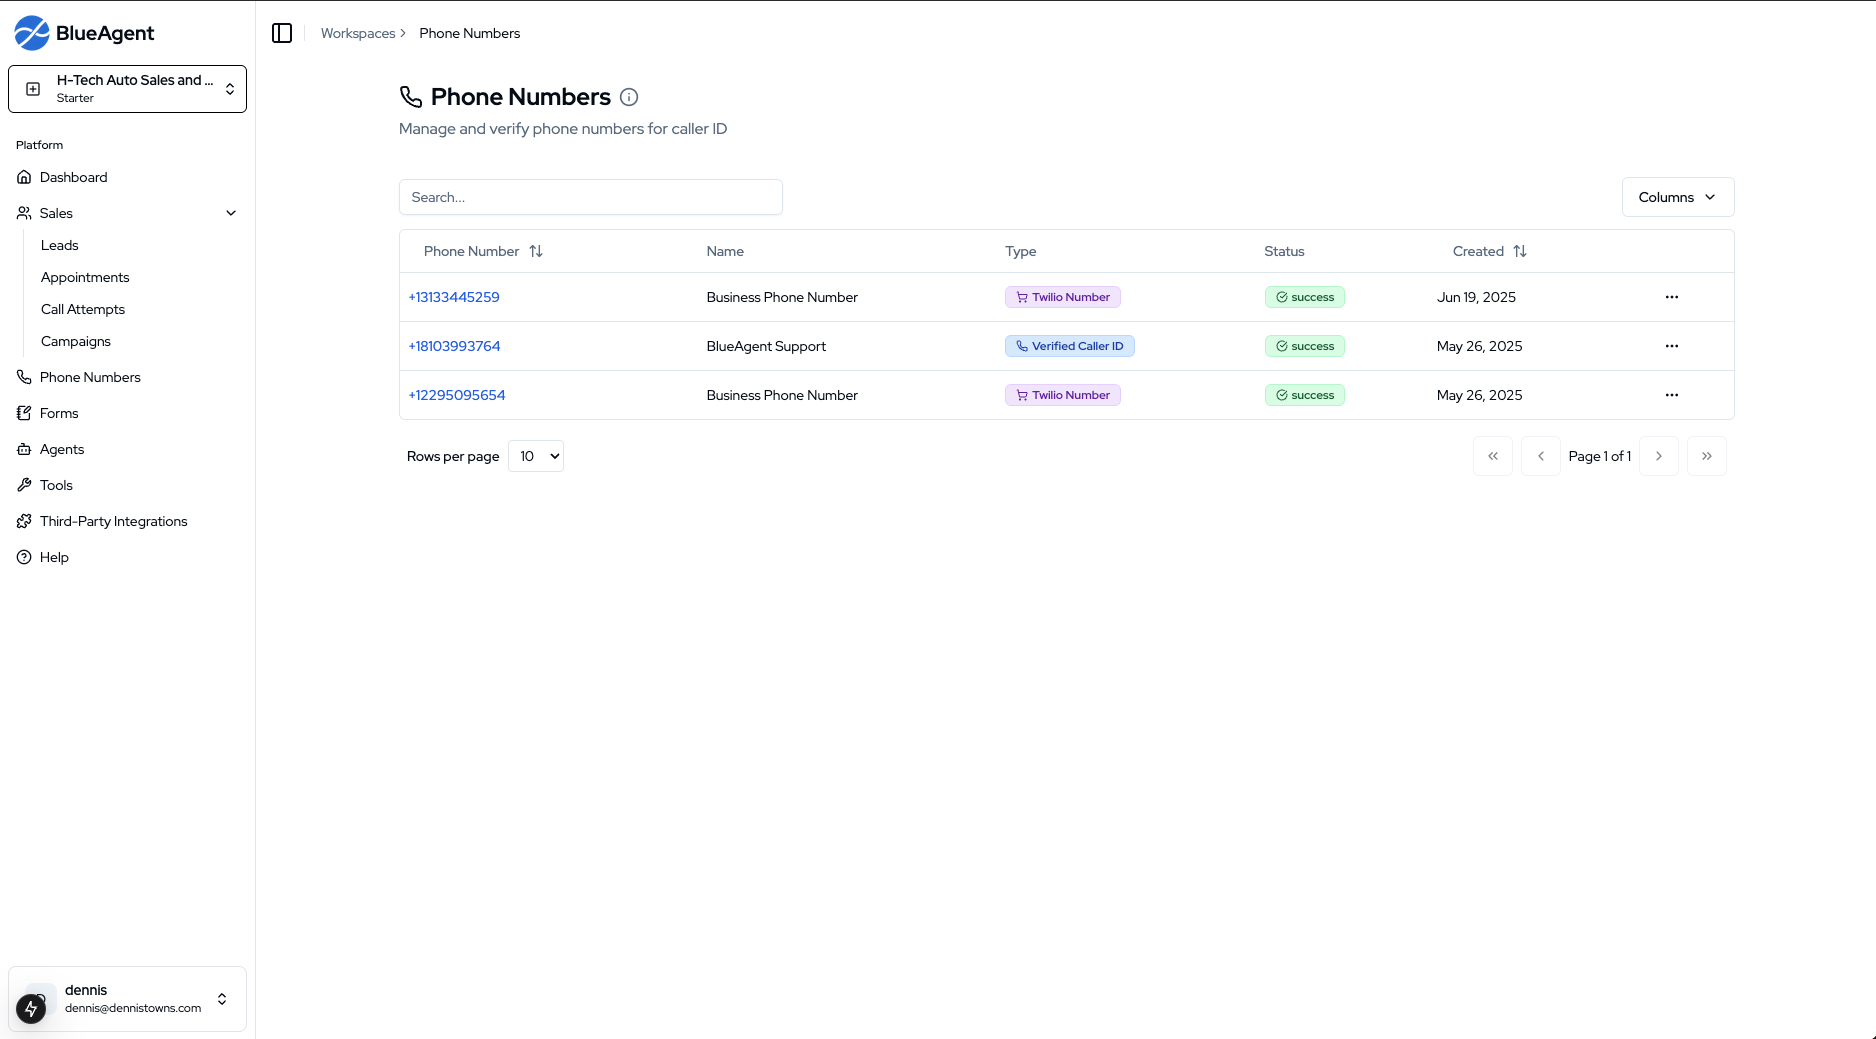This screenshot has width=1876, height=1039.
Task: Click the Phone Numbers breadcrumb text
Action: [x=470, y=33]
